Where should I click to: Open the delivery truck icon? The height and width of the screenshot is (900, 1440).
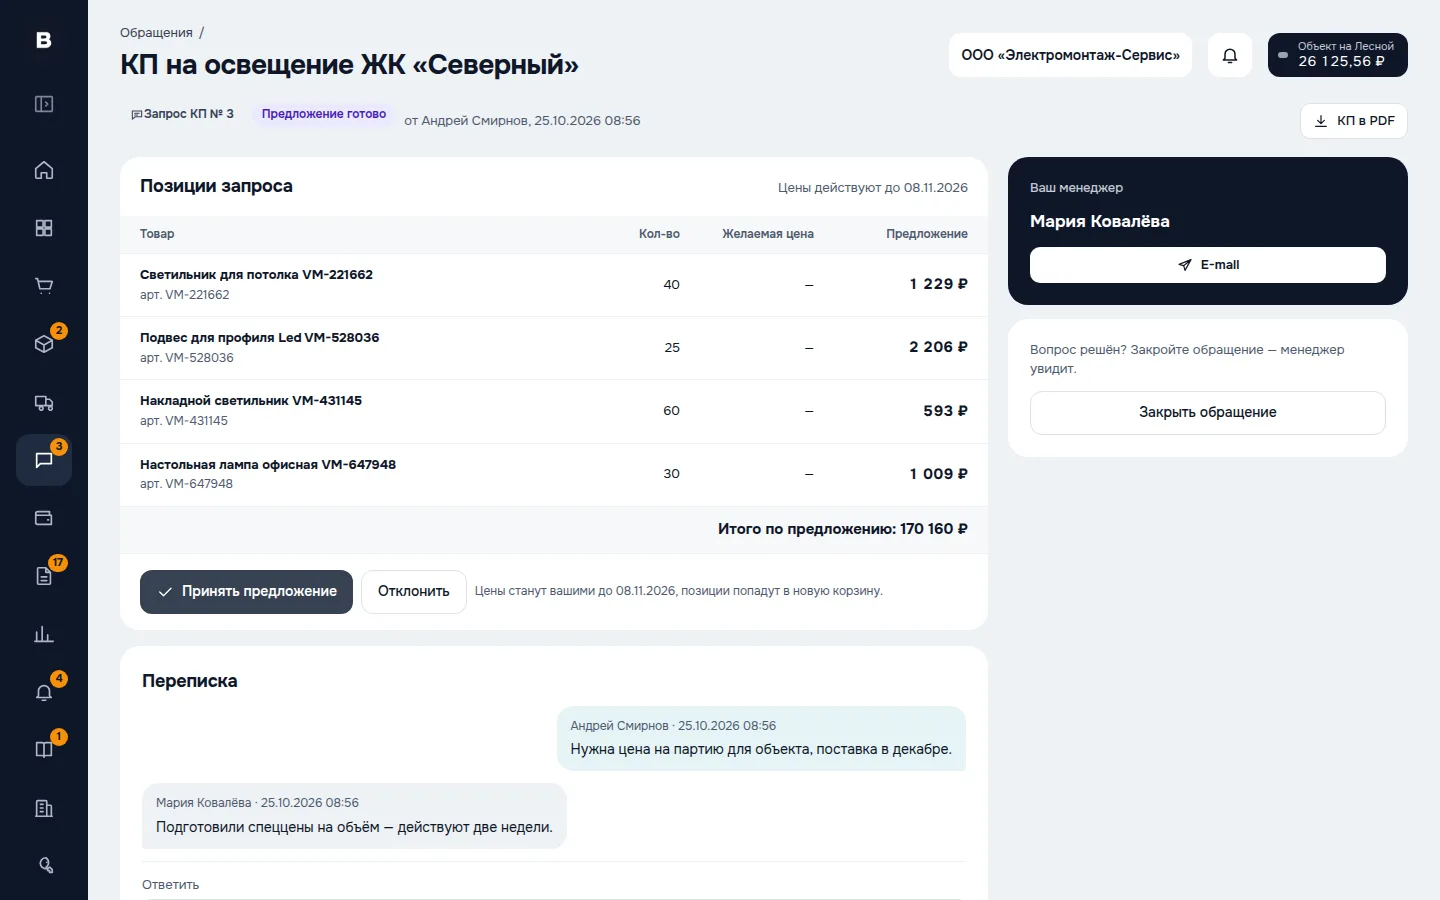coord(44,403)
